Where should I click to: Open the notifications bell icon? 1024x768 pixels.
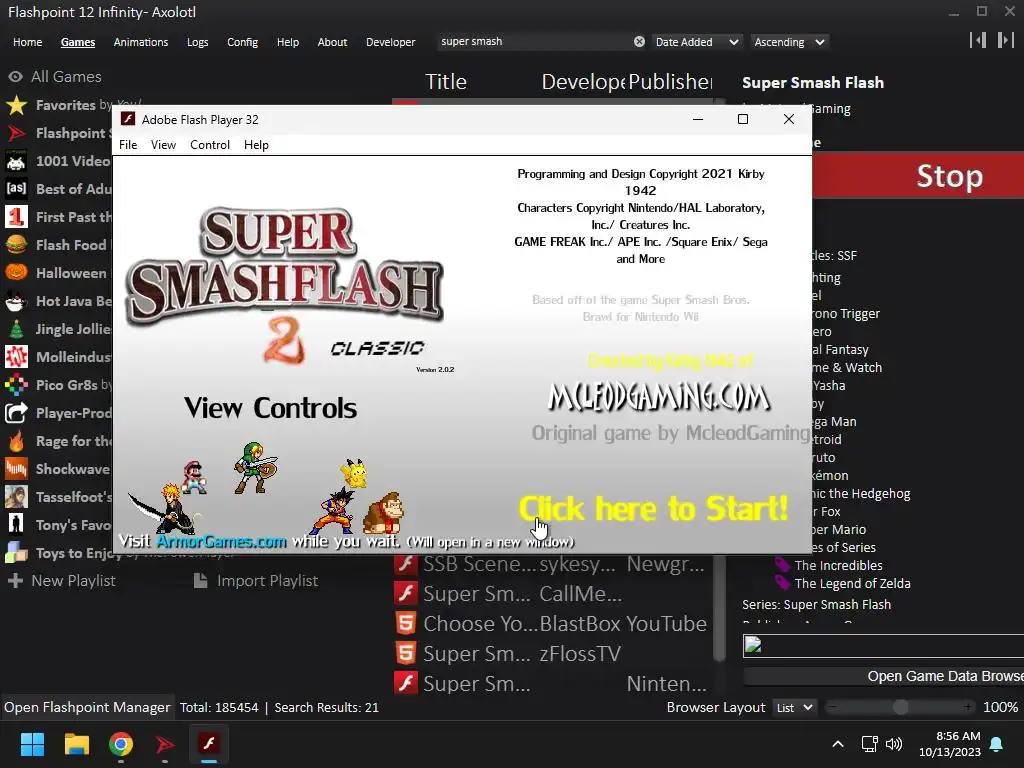[x=997, y=744]
